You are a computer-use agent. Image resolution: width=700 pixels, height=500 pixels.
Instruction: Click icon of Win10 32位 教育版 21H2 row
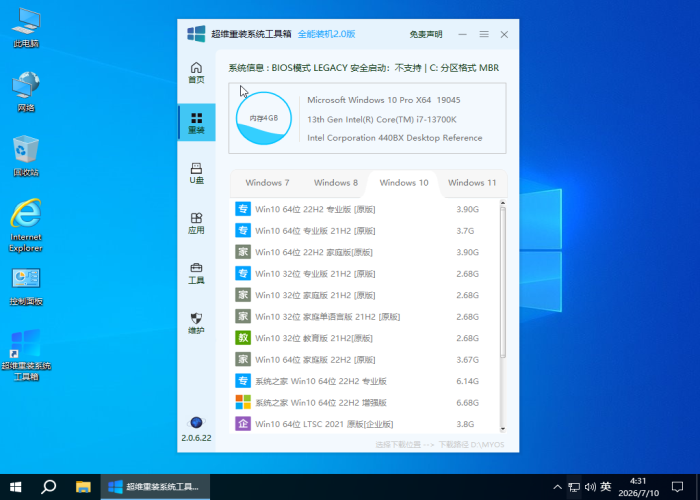tap(243, 338)
